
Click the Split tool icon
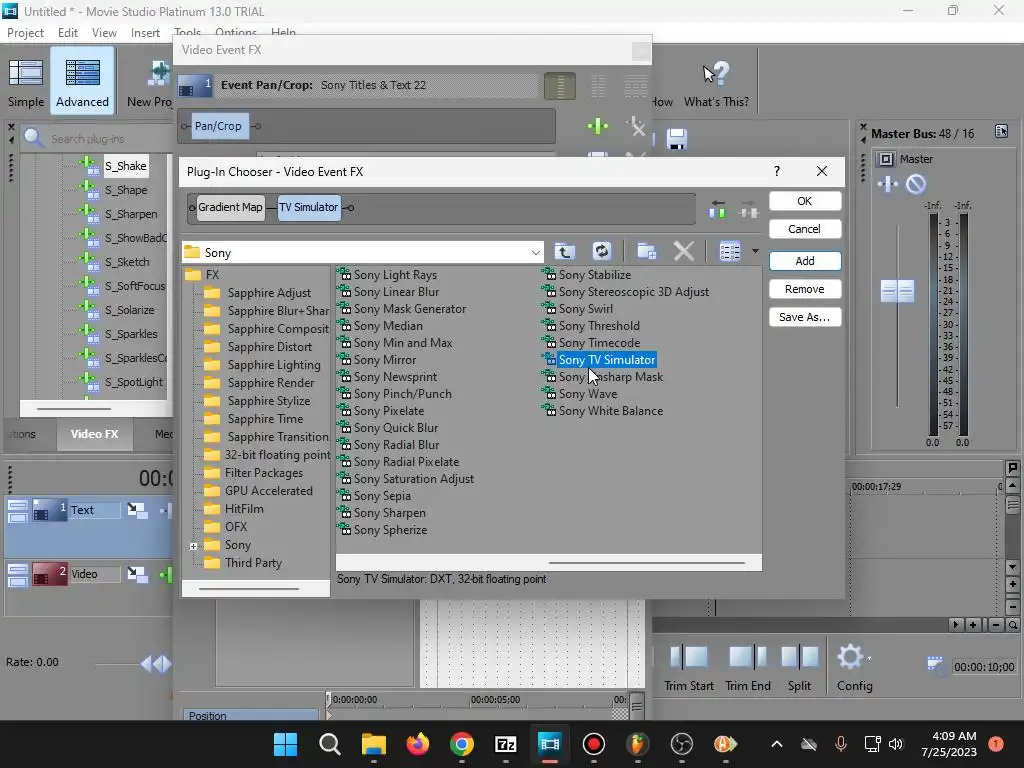point(799,657)
